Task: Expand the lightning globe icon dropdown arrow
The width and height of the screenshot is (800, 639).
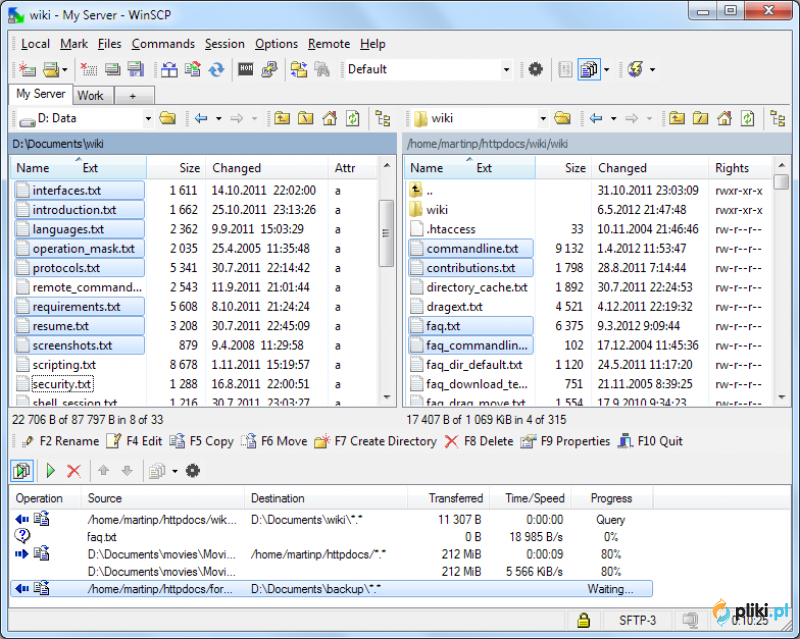Action: (x=653, y=69)
